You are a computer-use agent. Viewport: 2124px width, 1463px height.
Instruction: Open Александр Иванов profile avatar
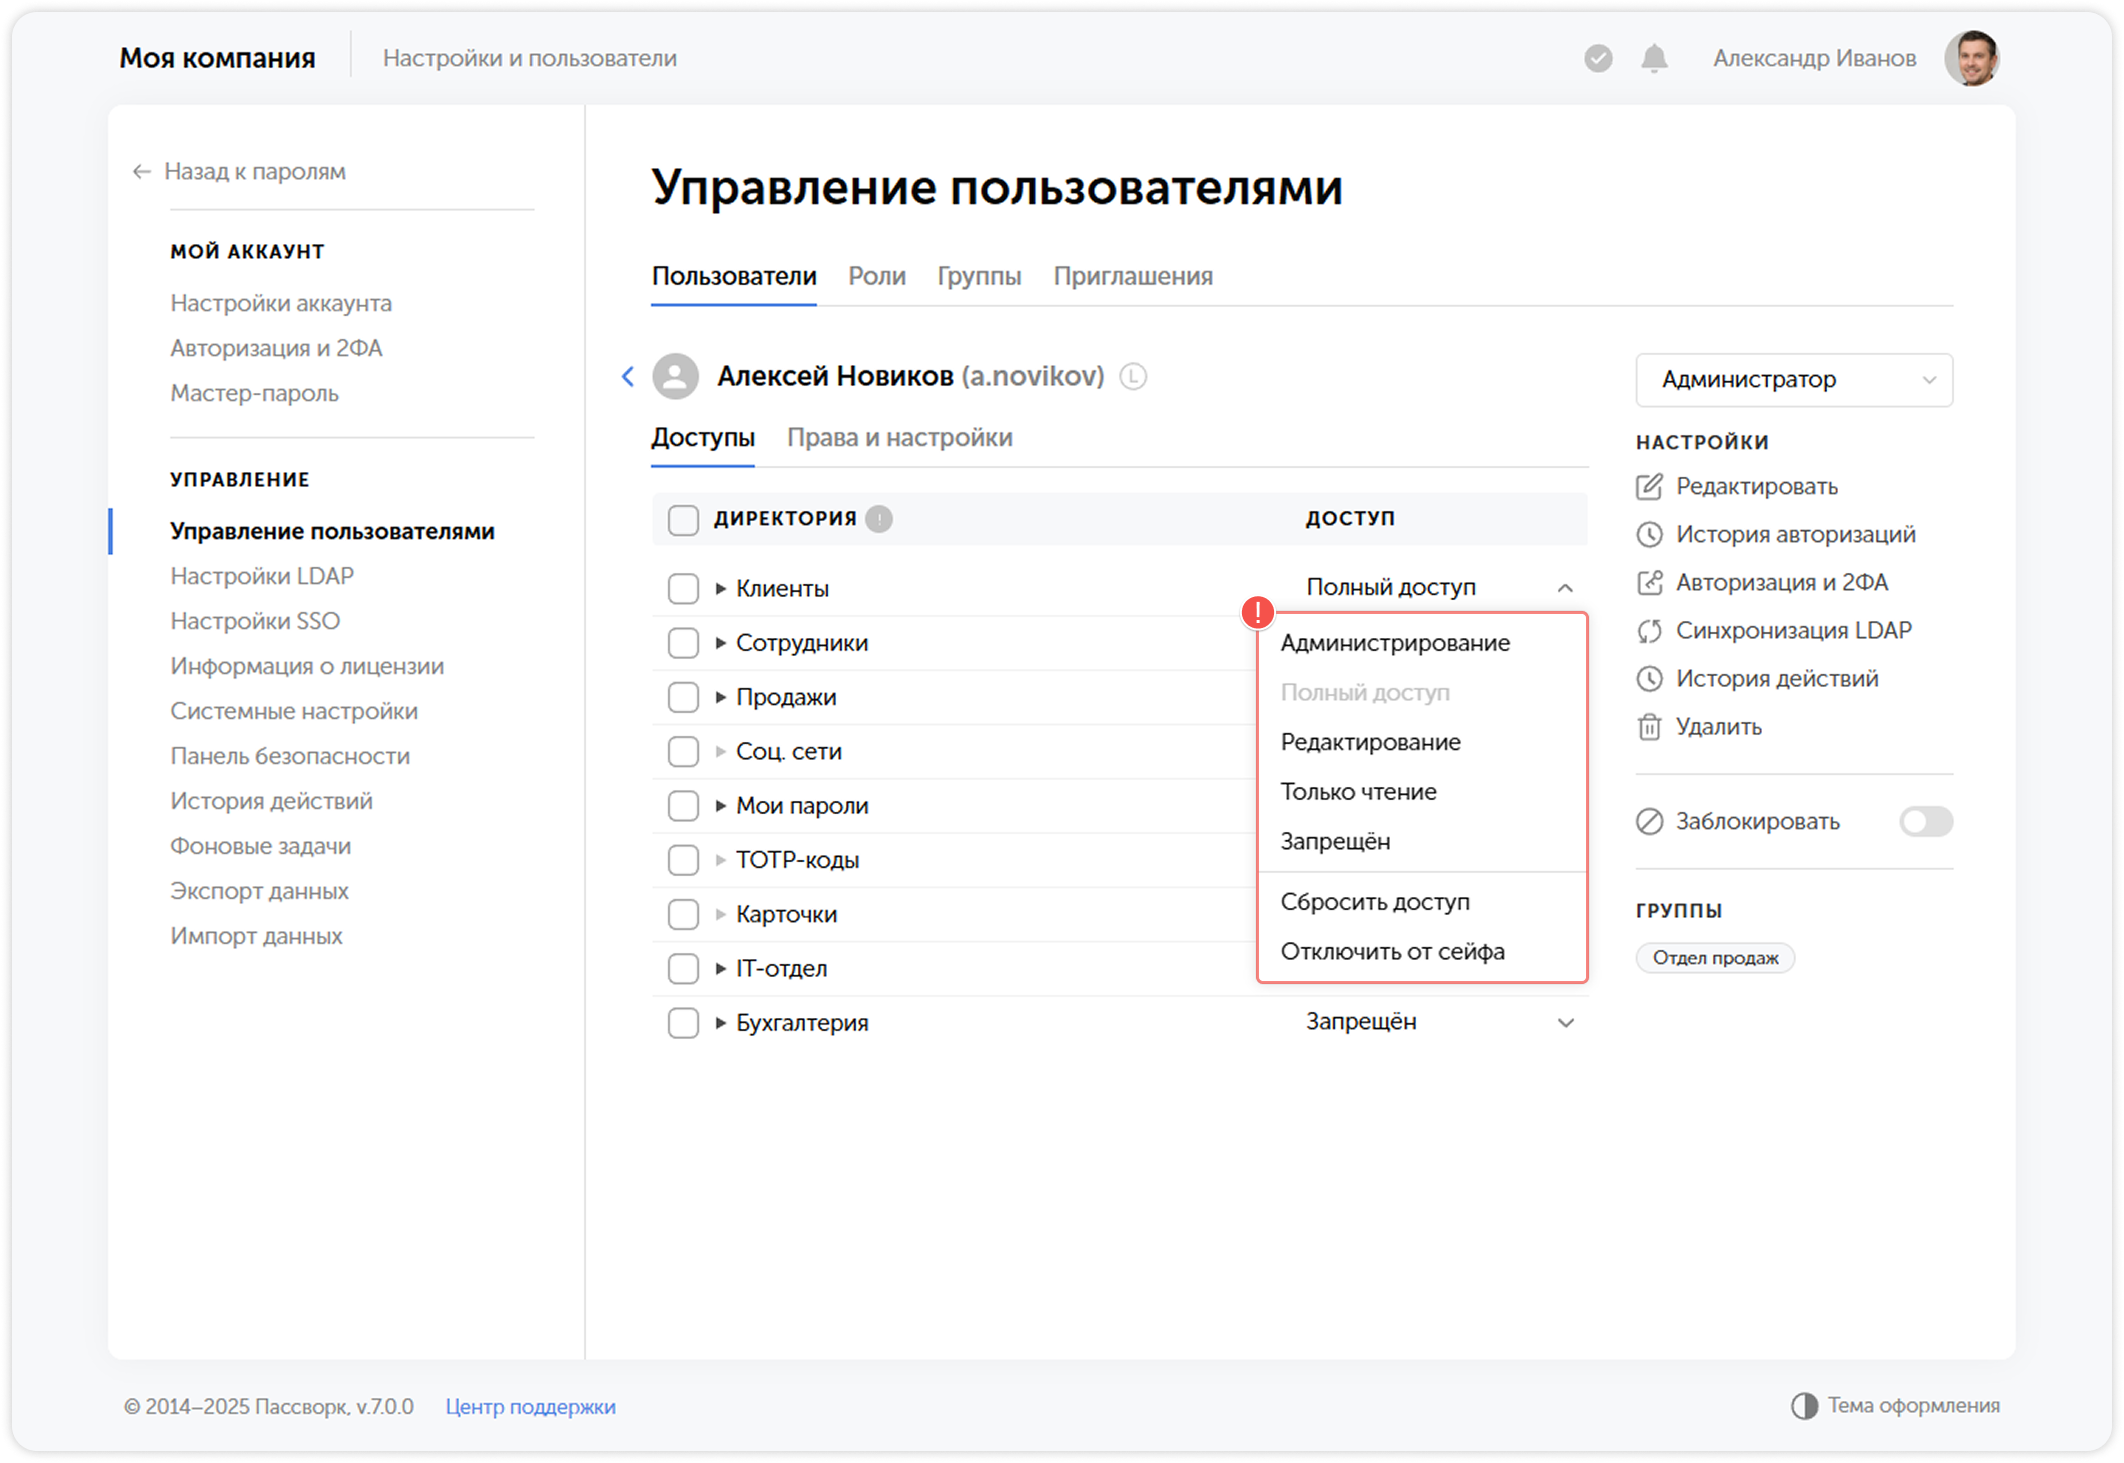tap(1971, 58)
